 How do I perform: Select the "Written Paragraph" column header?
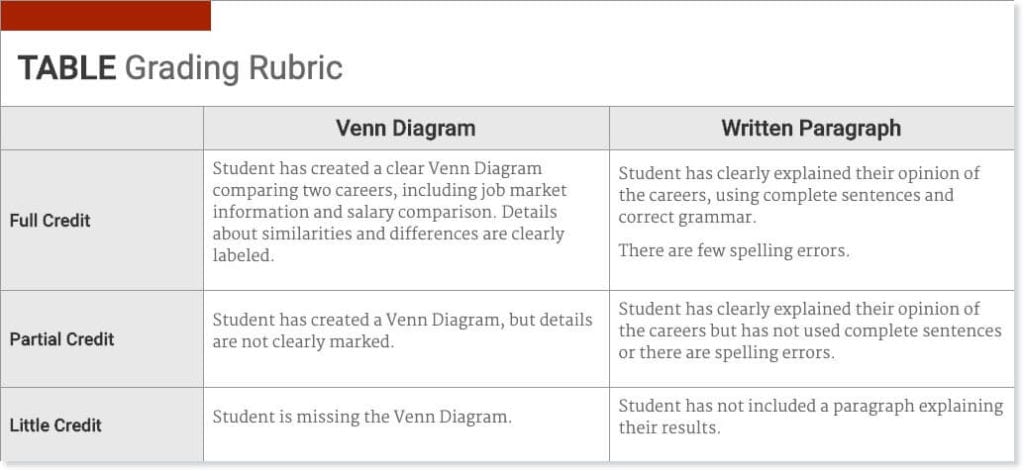pos(811,128)
